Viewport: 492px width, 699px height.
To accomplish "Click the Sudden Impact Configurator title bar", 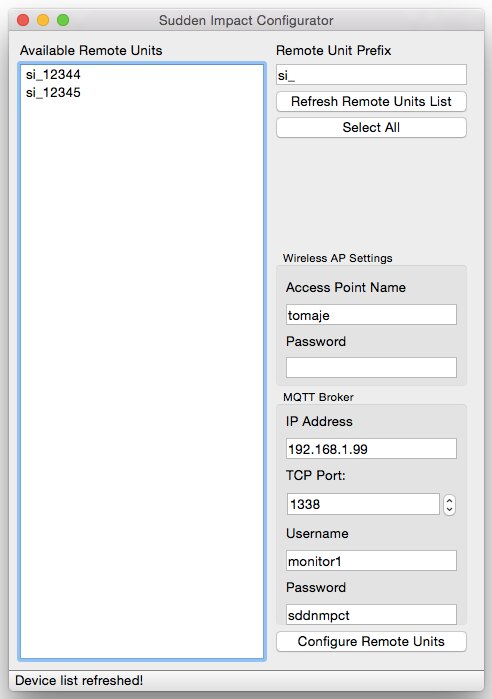I will pos(246,20).
